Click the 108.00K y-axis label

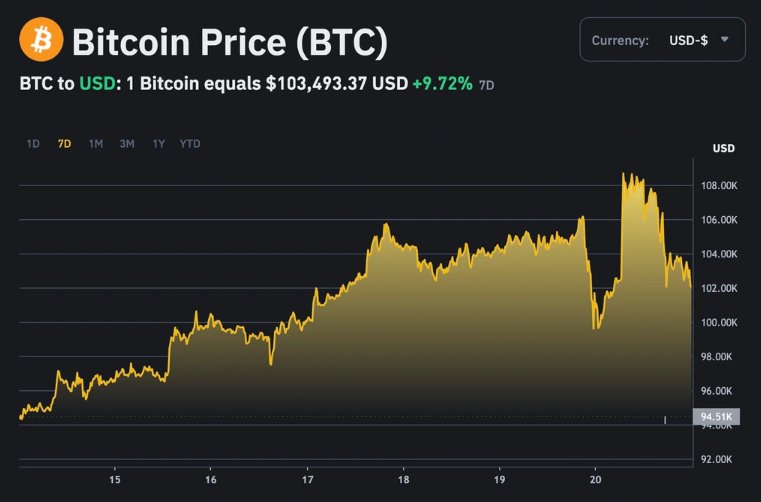coord(719,186)
